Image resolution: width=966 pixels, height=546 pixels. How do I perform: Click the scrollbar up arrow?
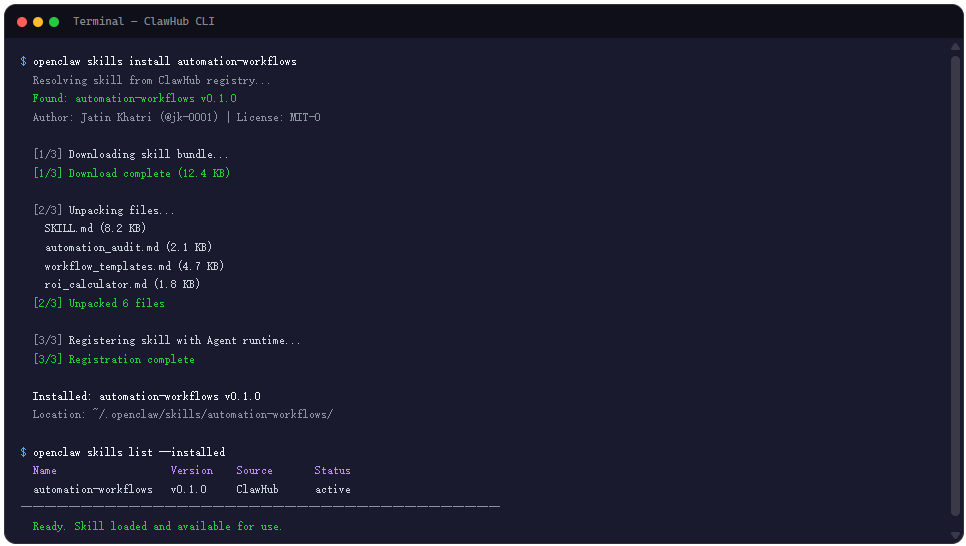(x=956, y=47)
